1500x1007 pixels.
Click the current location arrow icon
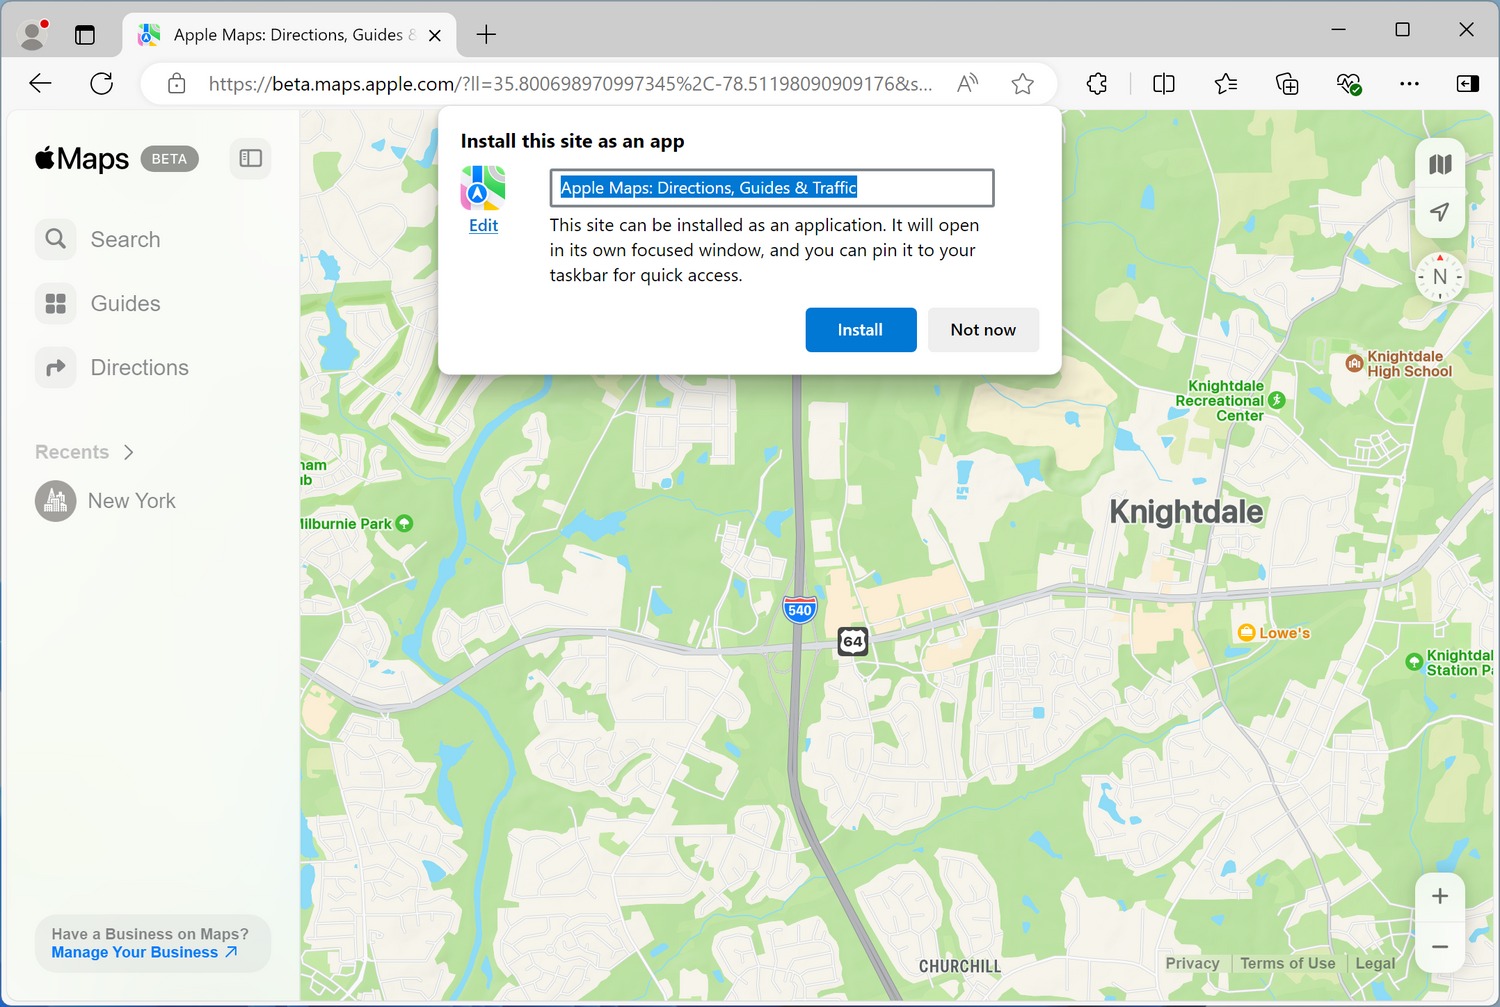tap(1440, 212)
